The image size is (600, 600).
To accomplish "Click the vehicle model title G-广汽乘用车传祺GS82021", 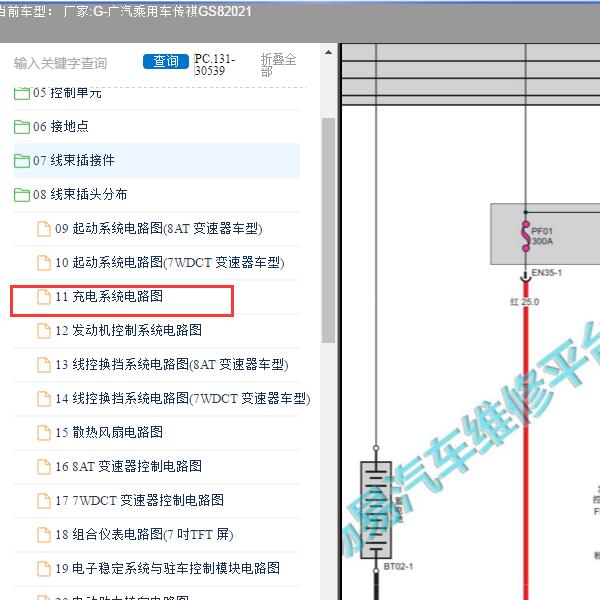I will point(172,11).
